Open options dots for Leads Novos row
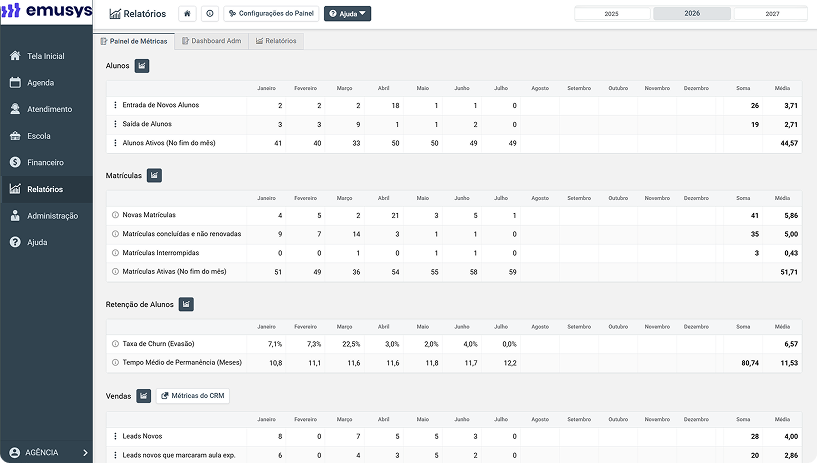The width and height of the screenshot is (817, 463). 115,436
